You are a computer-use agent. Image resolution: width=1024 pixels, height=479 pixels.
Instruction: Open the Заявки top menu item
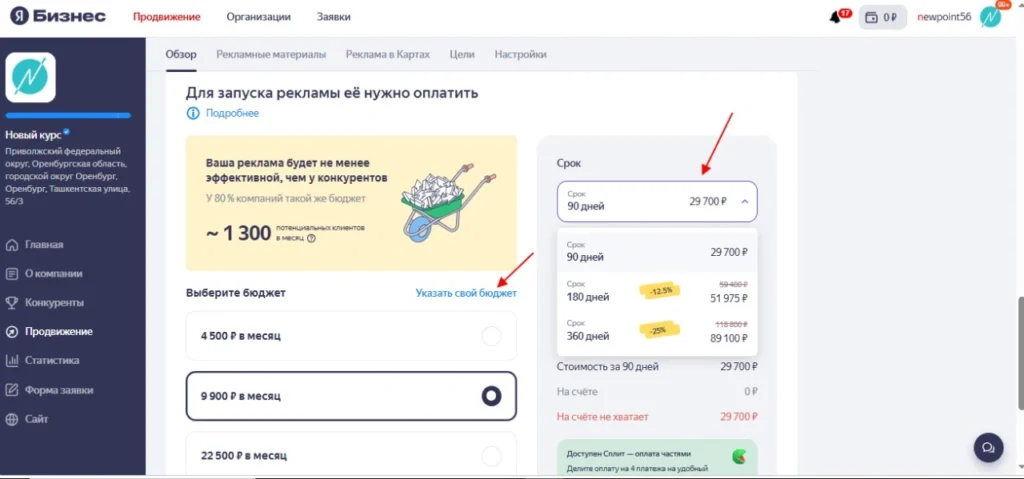pos(333,17)
